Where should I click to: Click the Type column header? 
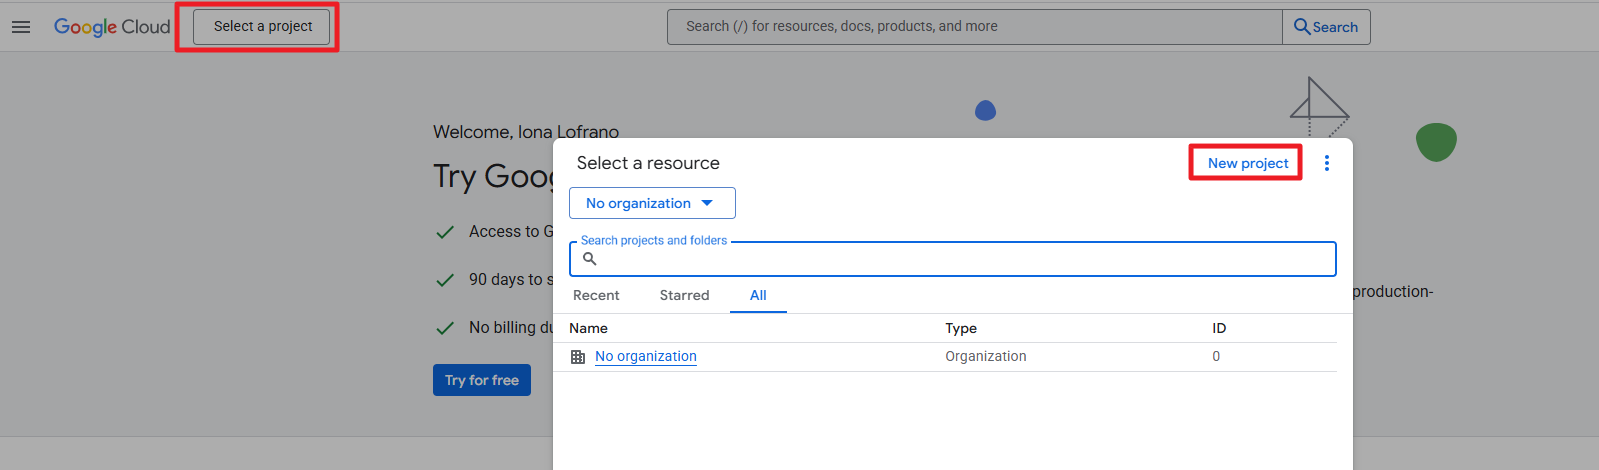pyautogui.click(x=961, y=328)
